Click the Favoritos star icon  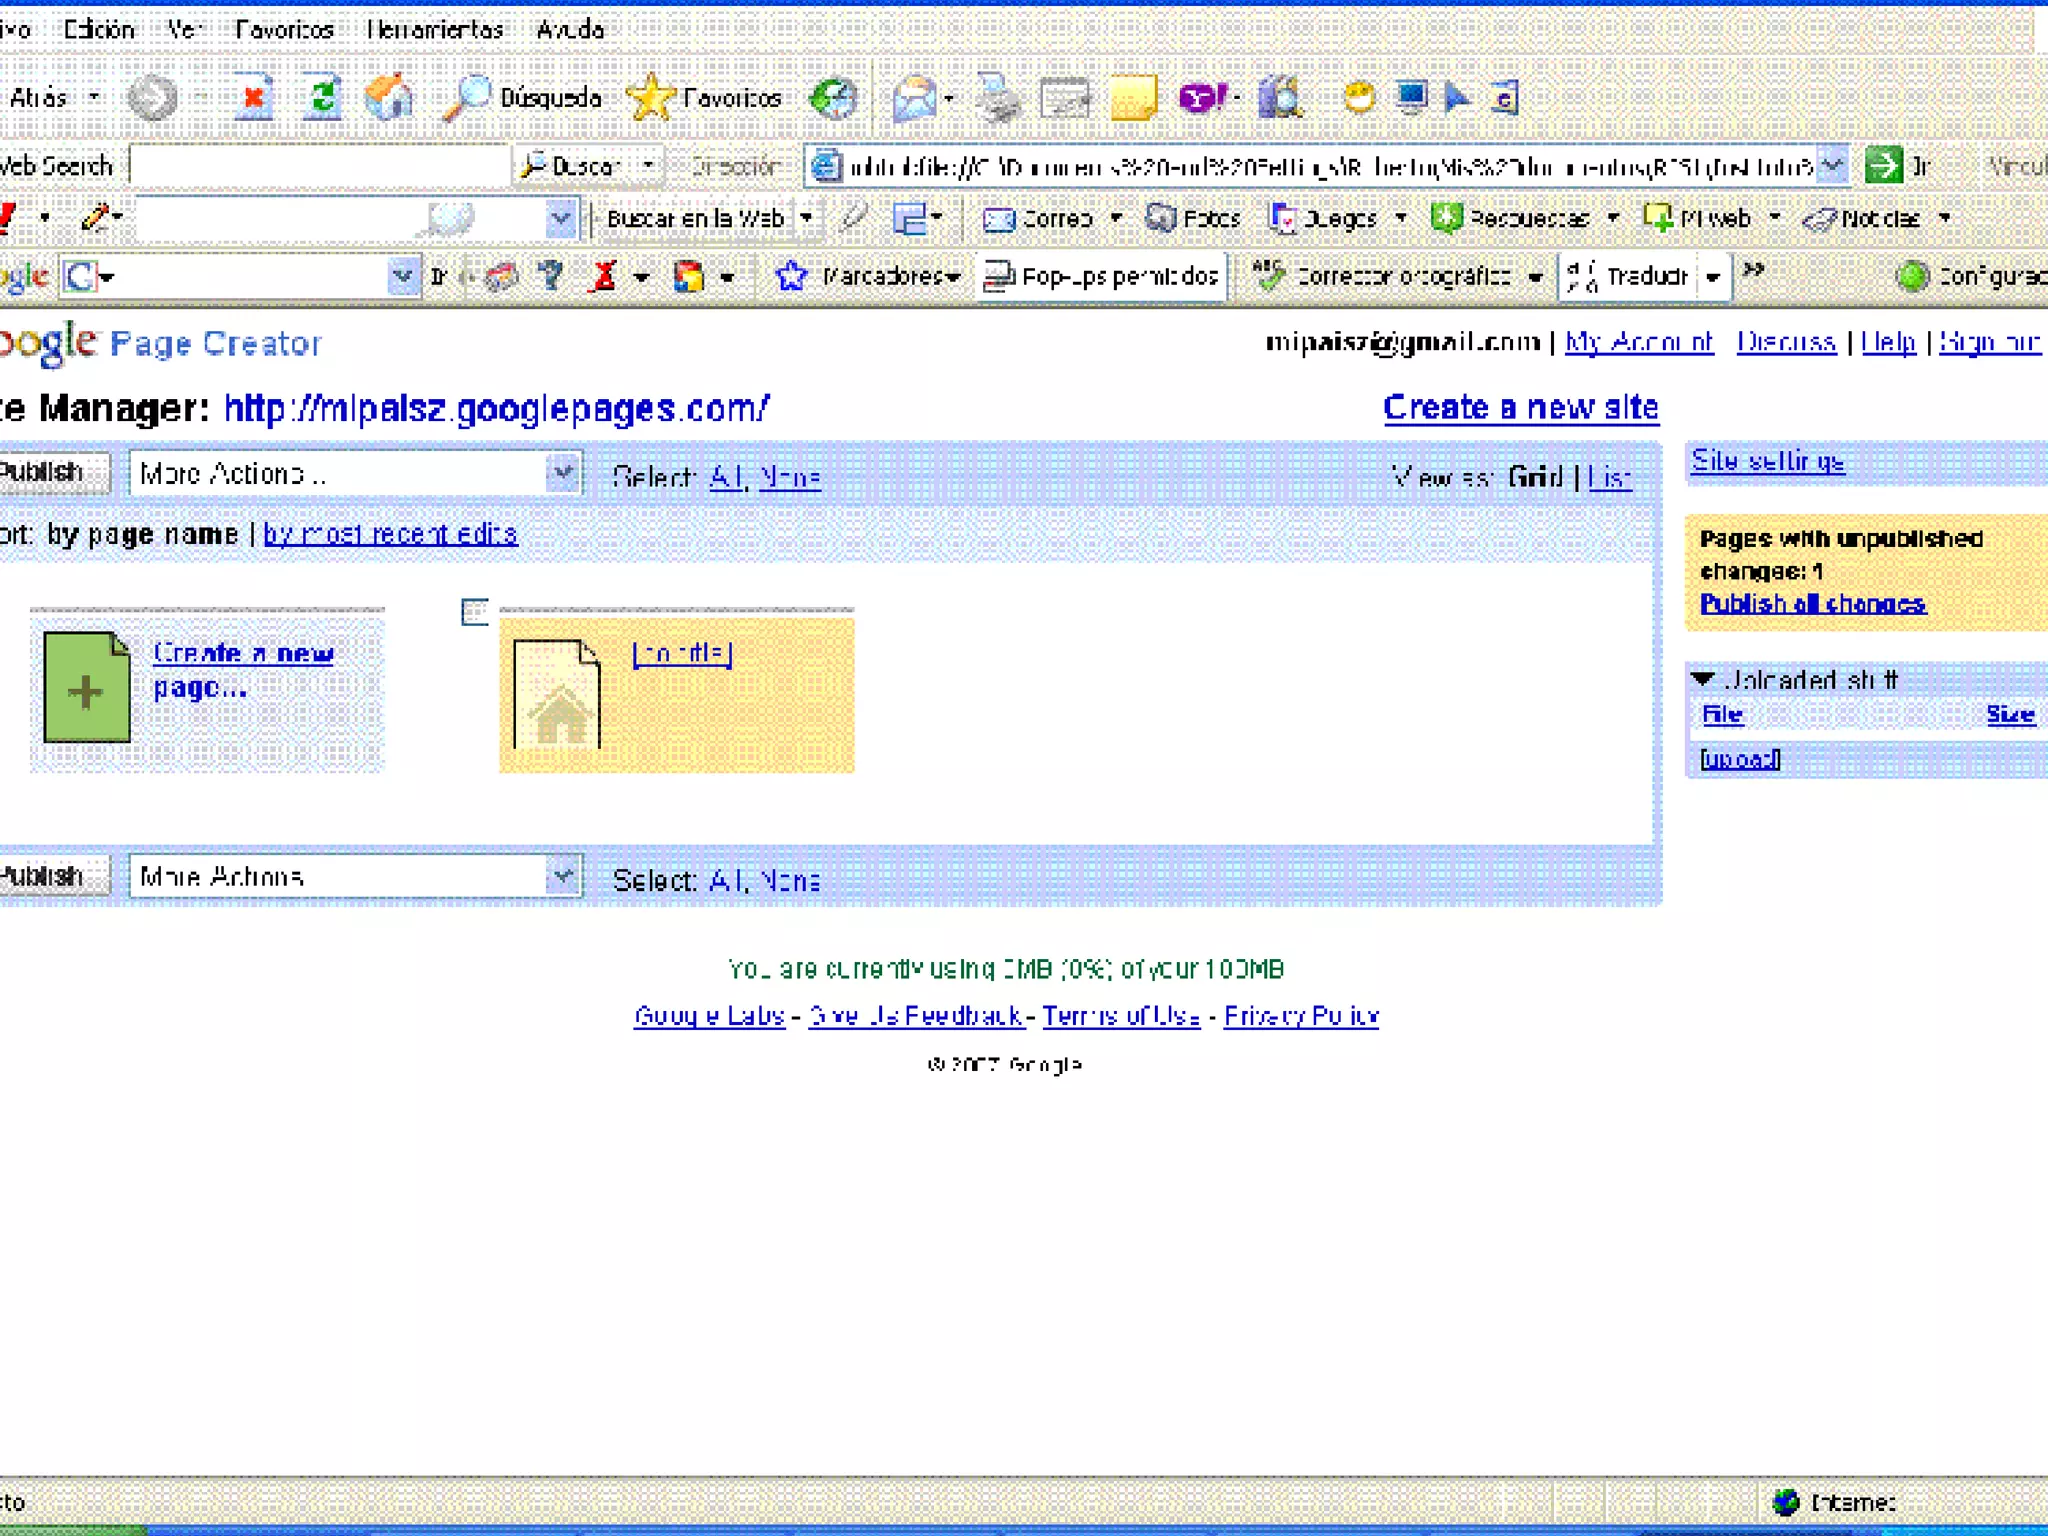(x=651, y=98)
